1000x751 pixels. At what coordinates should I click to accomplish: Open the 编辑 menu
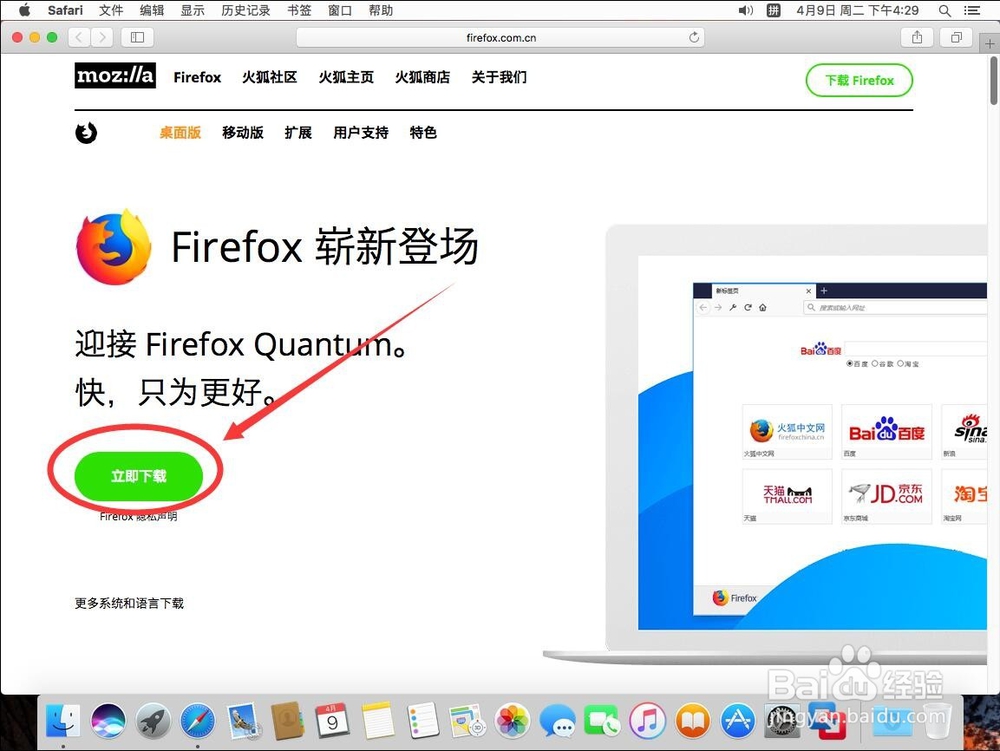point(152,10)
